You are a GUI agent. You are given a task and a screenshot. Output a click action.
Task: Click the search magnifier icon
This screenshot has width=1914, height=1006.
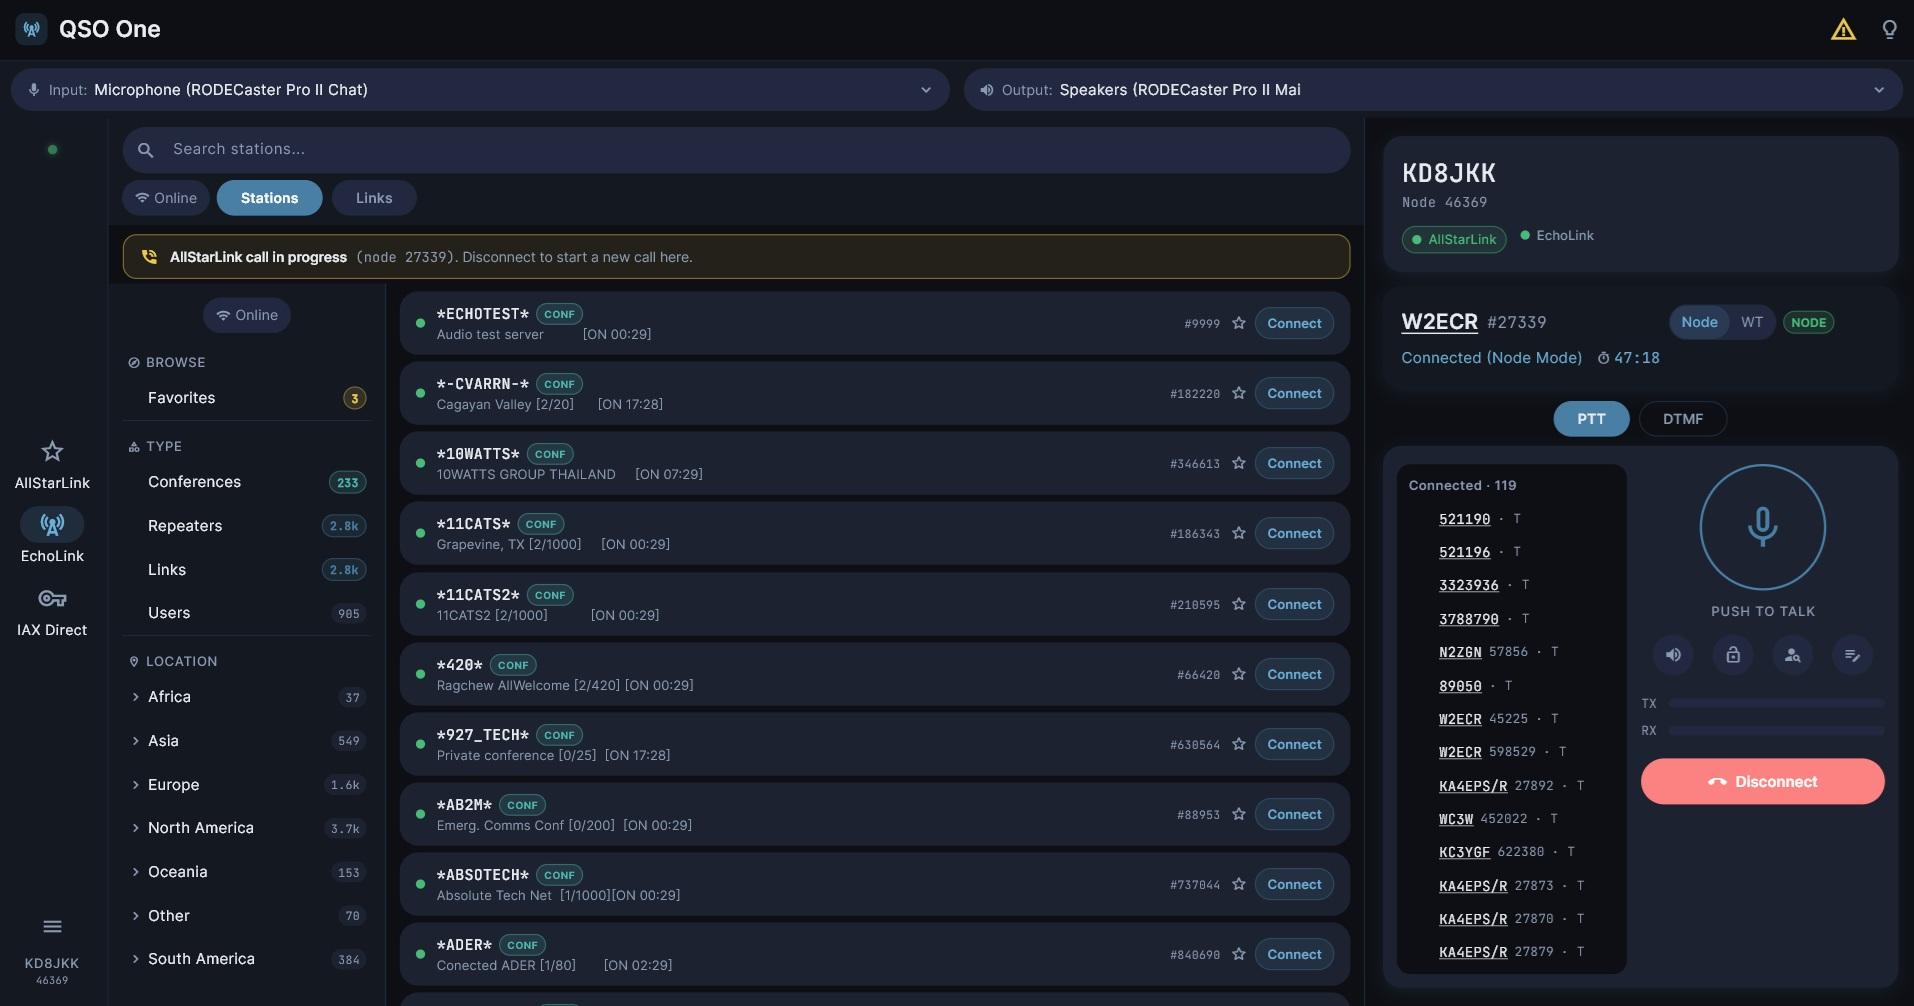(x=146, y=150)
